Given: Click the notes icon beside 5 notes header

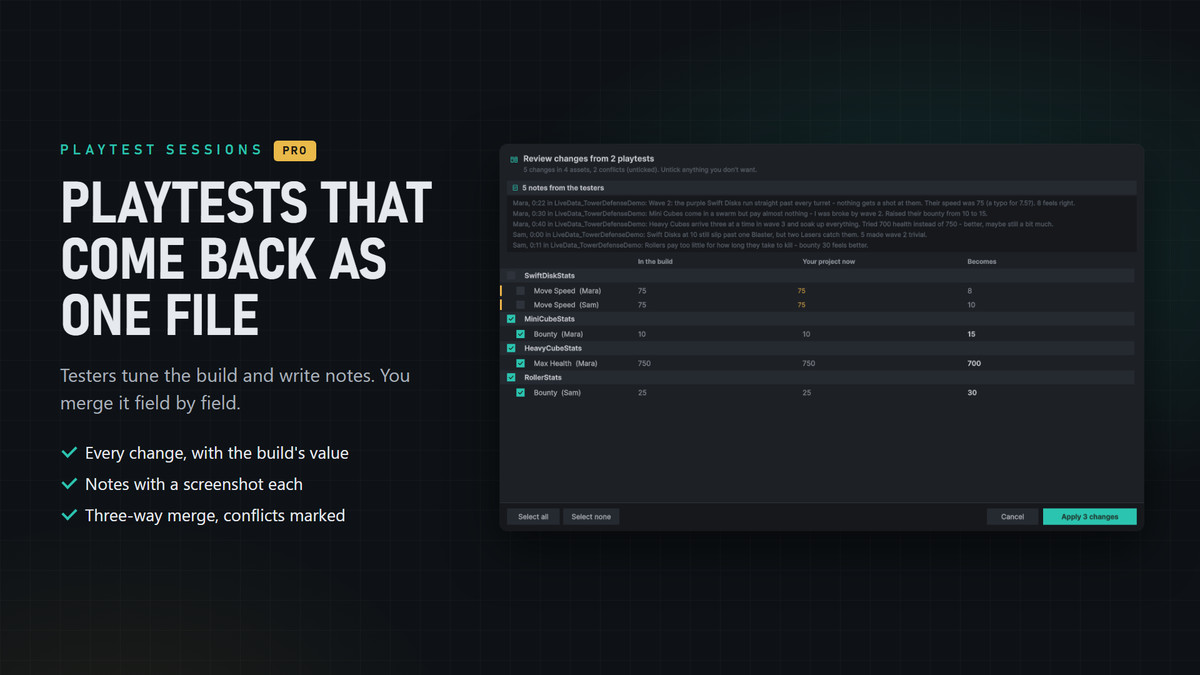Looking at the screenshot, I should [514, 188].
